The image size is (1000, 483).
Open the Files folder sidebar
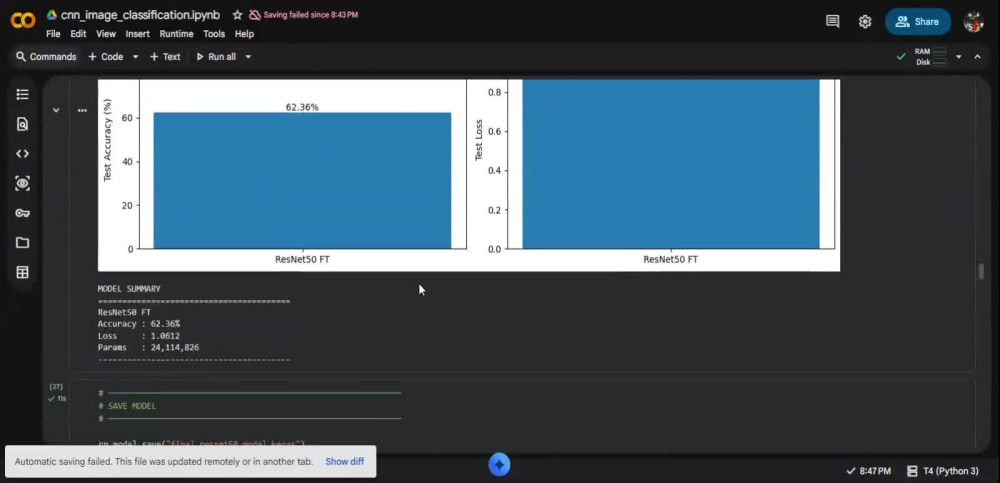pos(22,242)
